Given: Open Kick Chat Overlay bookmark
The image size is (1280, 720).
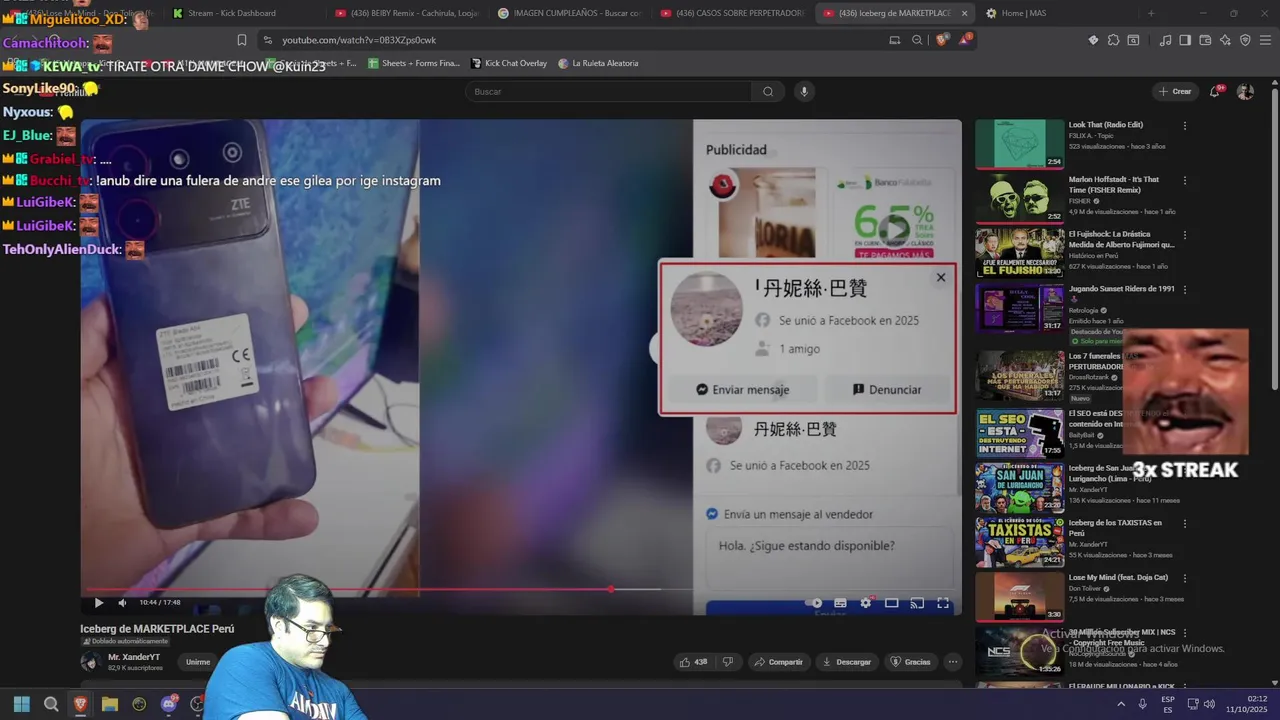Looking at the screenshot, I should coord(508,63).
